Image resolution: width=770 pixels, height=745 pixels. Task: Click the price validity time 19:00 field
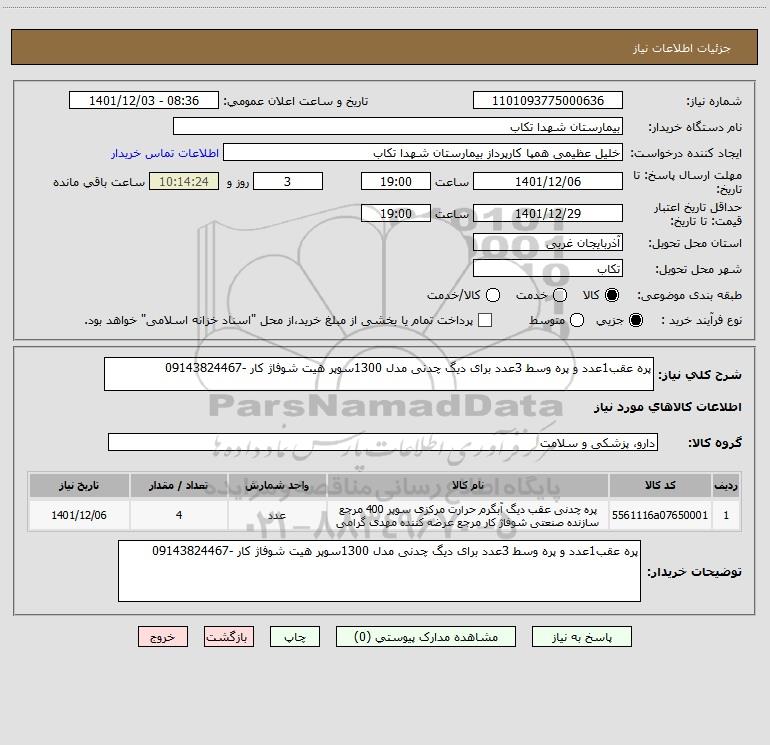click(396, 213)
